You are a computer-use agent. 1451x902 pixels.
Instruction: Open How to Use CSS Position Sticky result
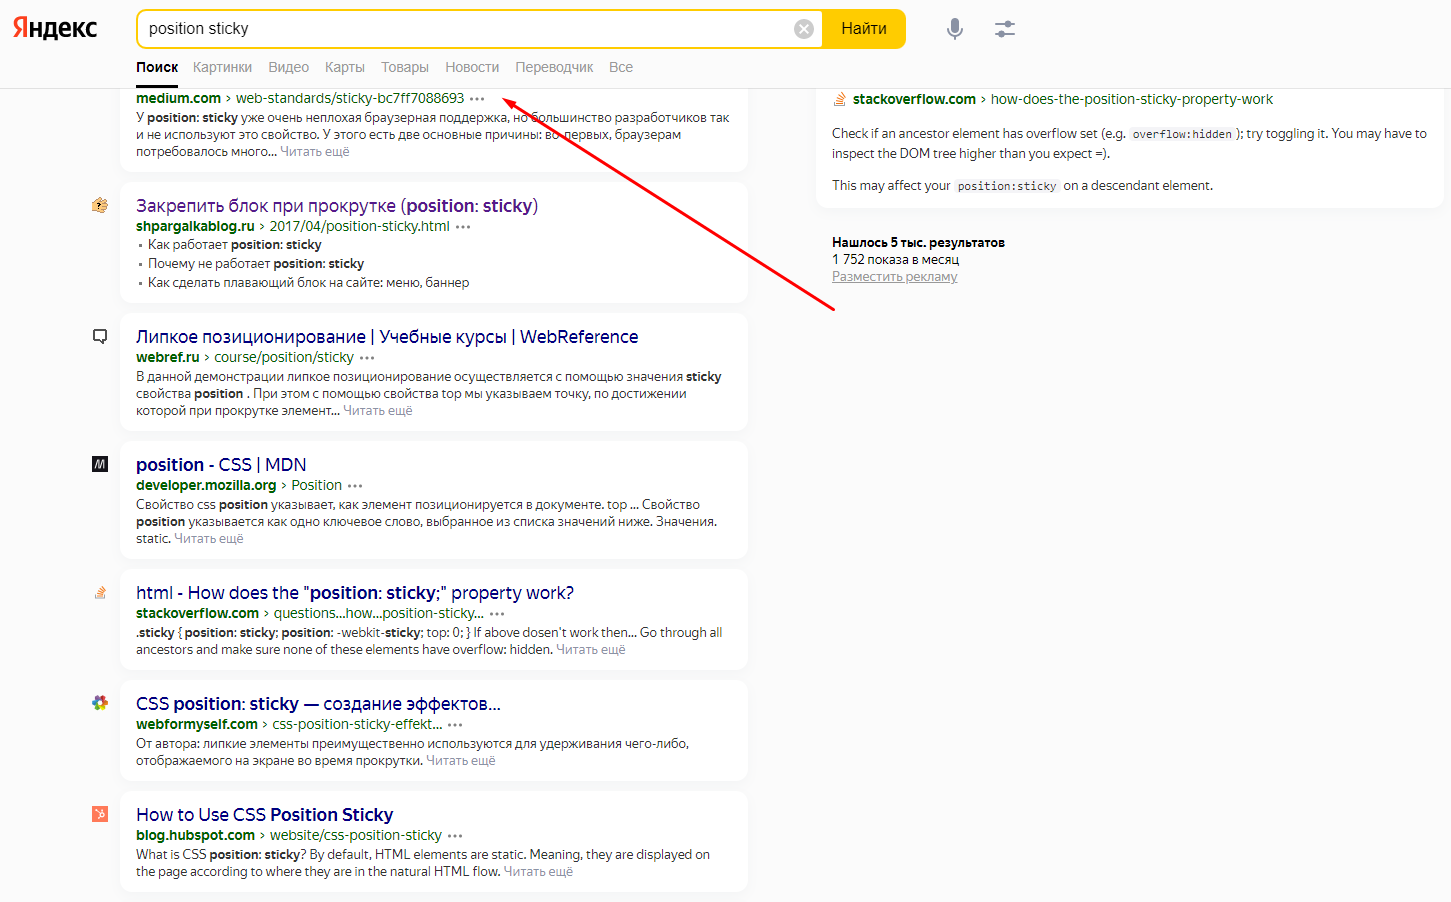265,815
